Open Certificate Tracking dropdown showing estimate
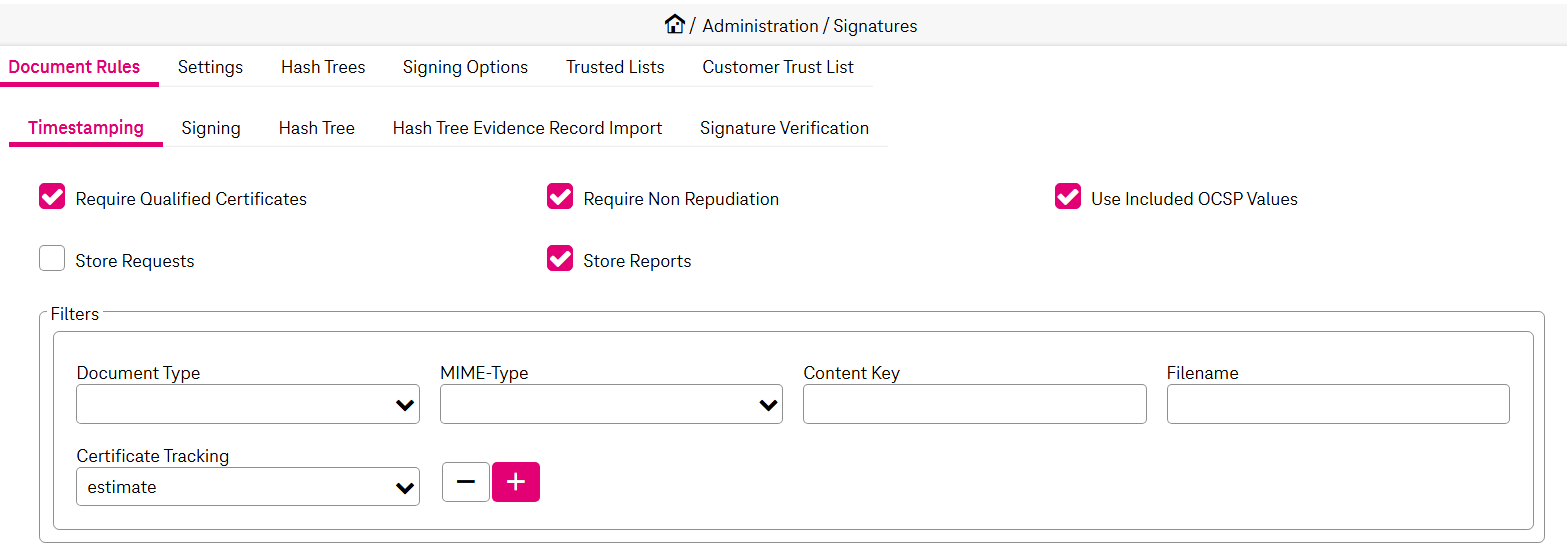This screenshot has width=1567, height=552. click(x=248, y=487)
